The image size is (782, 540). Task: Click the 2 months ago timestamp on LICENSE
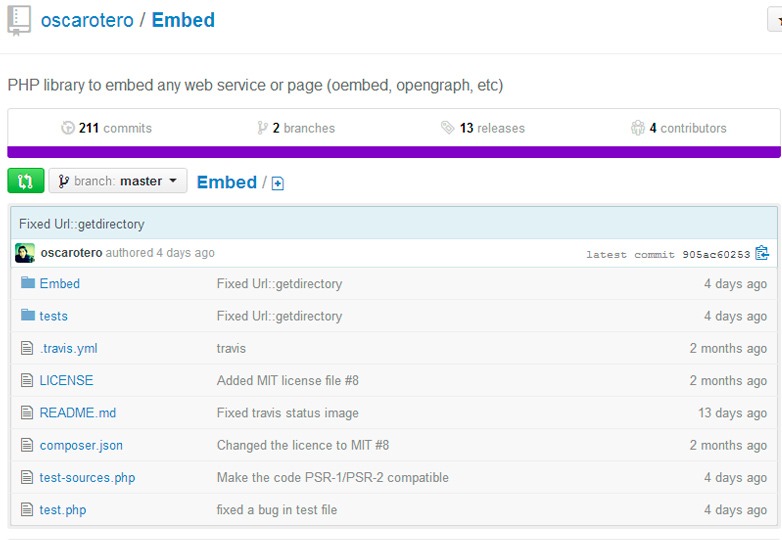(729, 380)
